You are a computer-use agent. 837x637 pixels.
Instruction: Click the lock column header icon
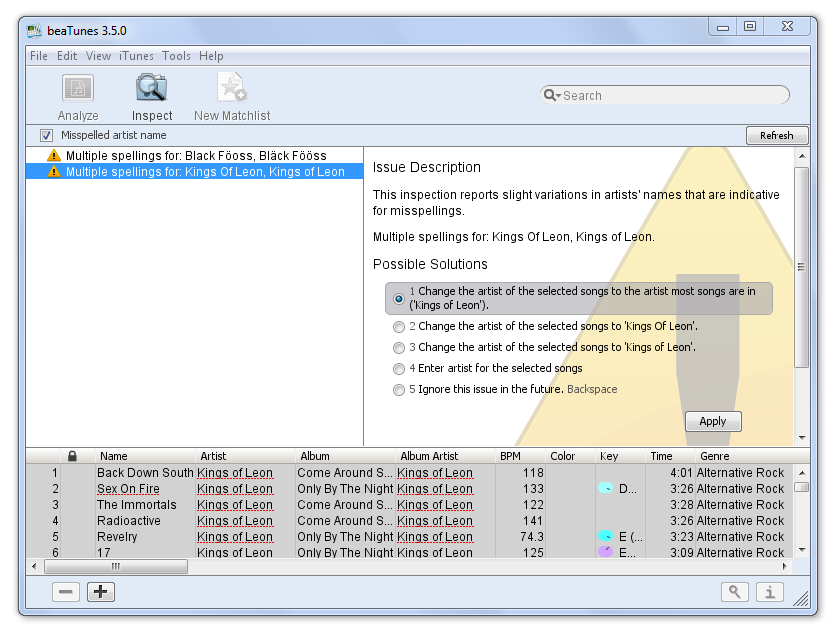pyautogui.click(x=72, y=456)
